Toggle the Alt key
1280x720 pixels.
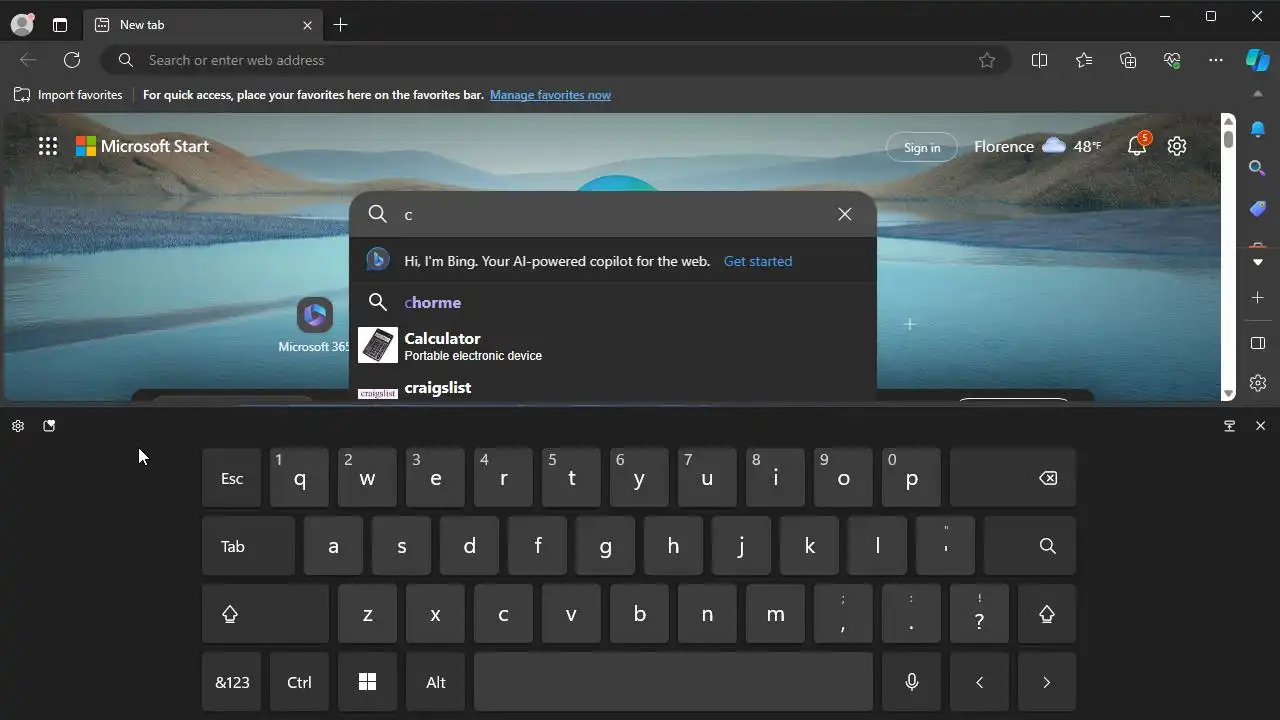coord(435,682)
